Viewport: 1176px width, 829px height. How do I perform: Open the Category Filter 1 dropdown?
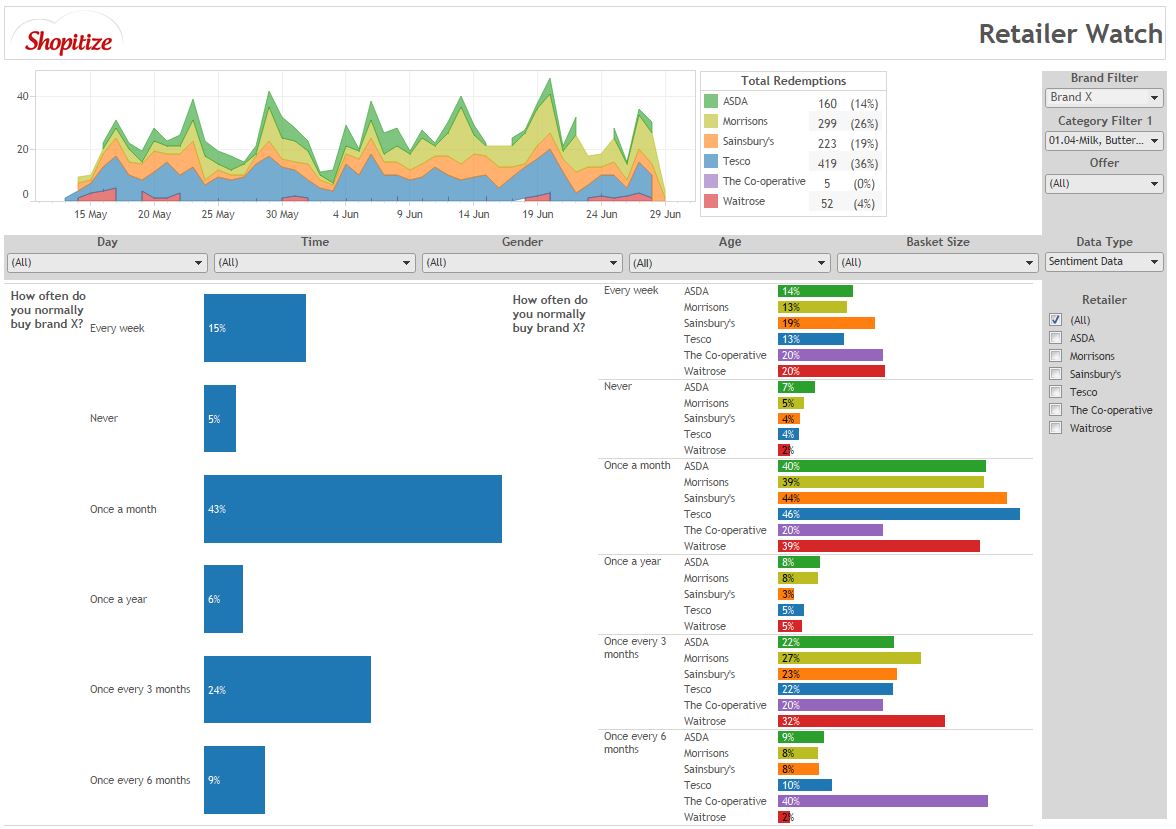click(x=1103, y=140)
